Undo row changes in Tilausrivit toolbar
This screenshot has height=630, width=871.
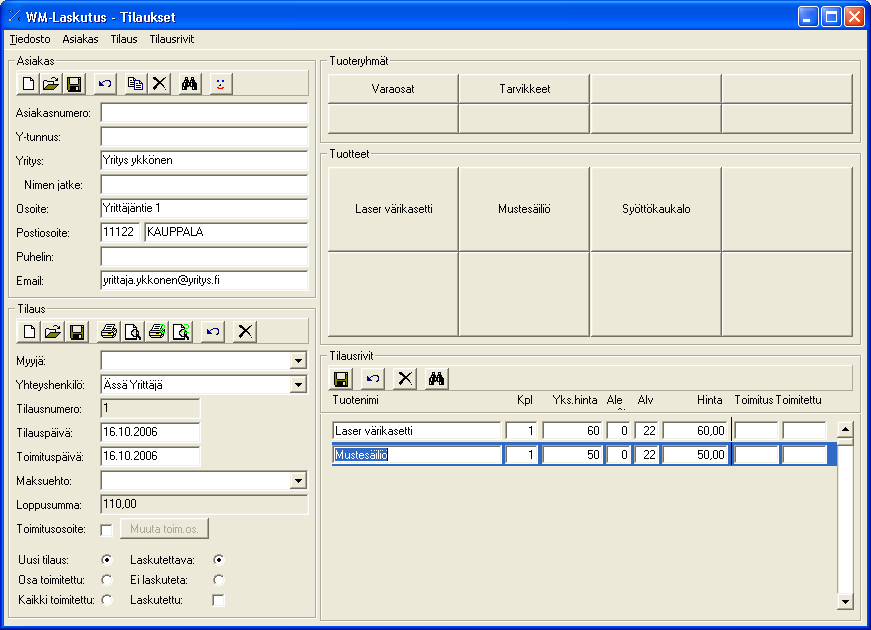click(373, 379)
